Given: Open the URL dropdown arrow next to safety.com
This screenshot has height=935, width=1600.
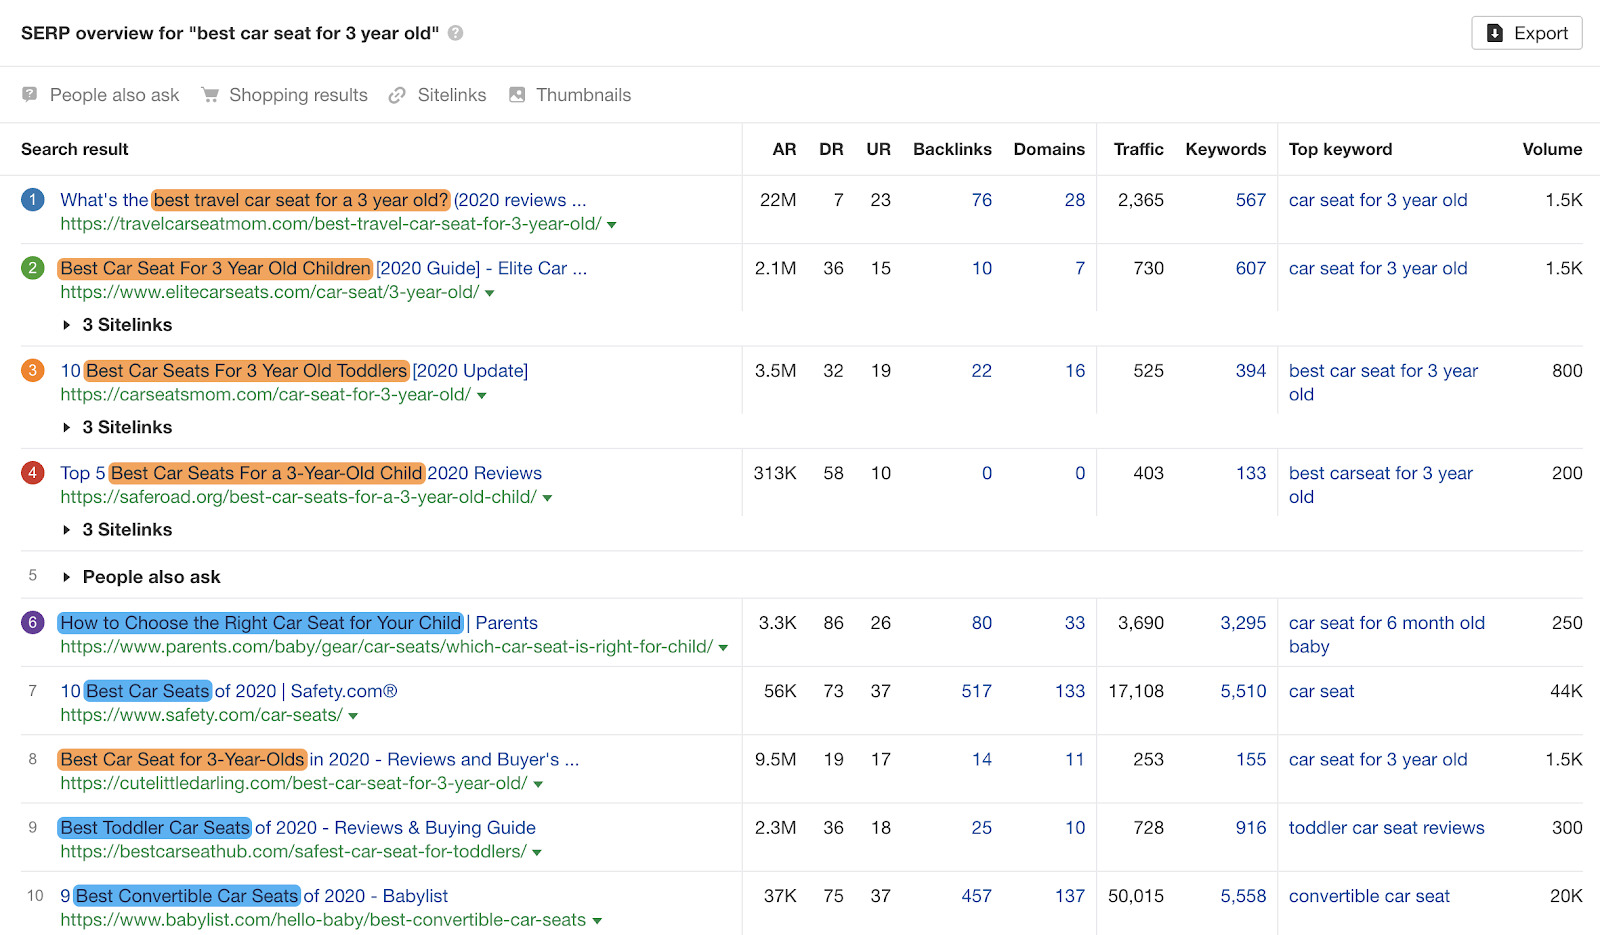Looking at the screenshot, I should (355, 715).
